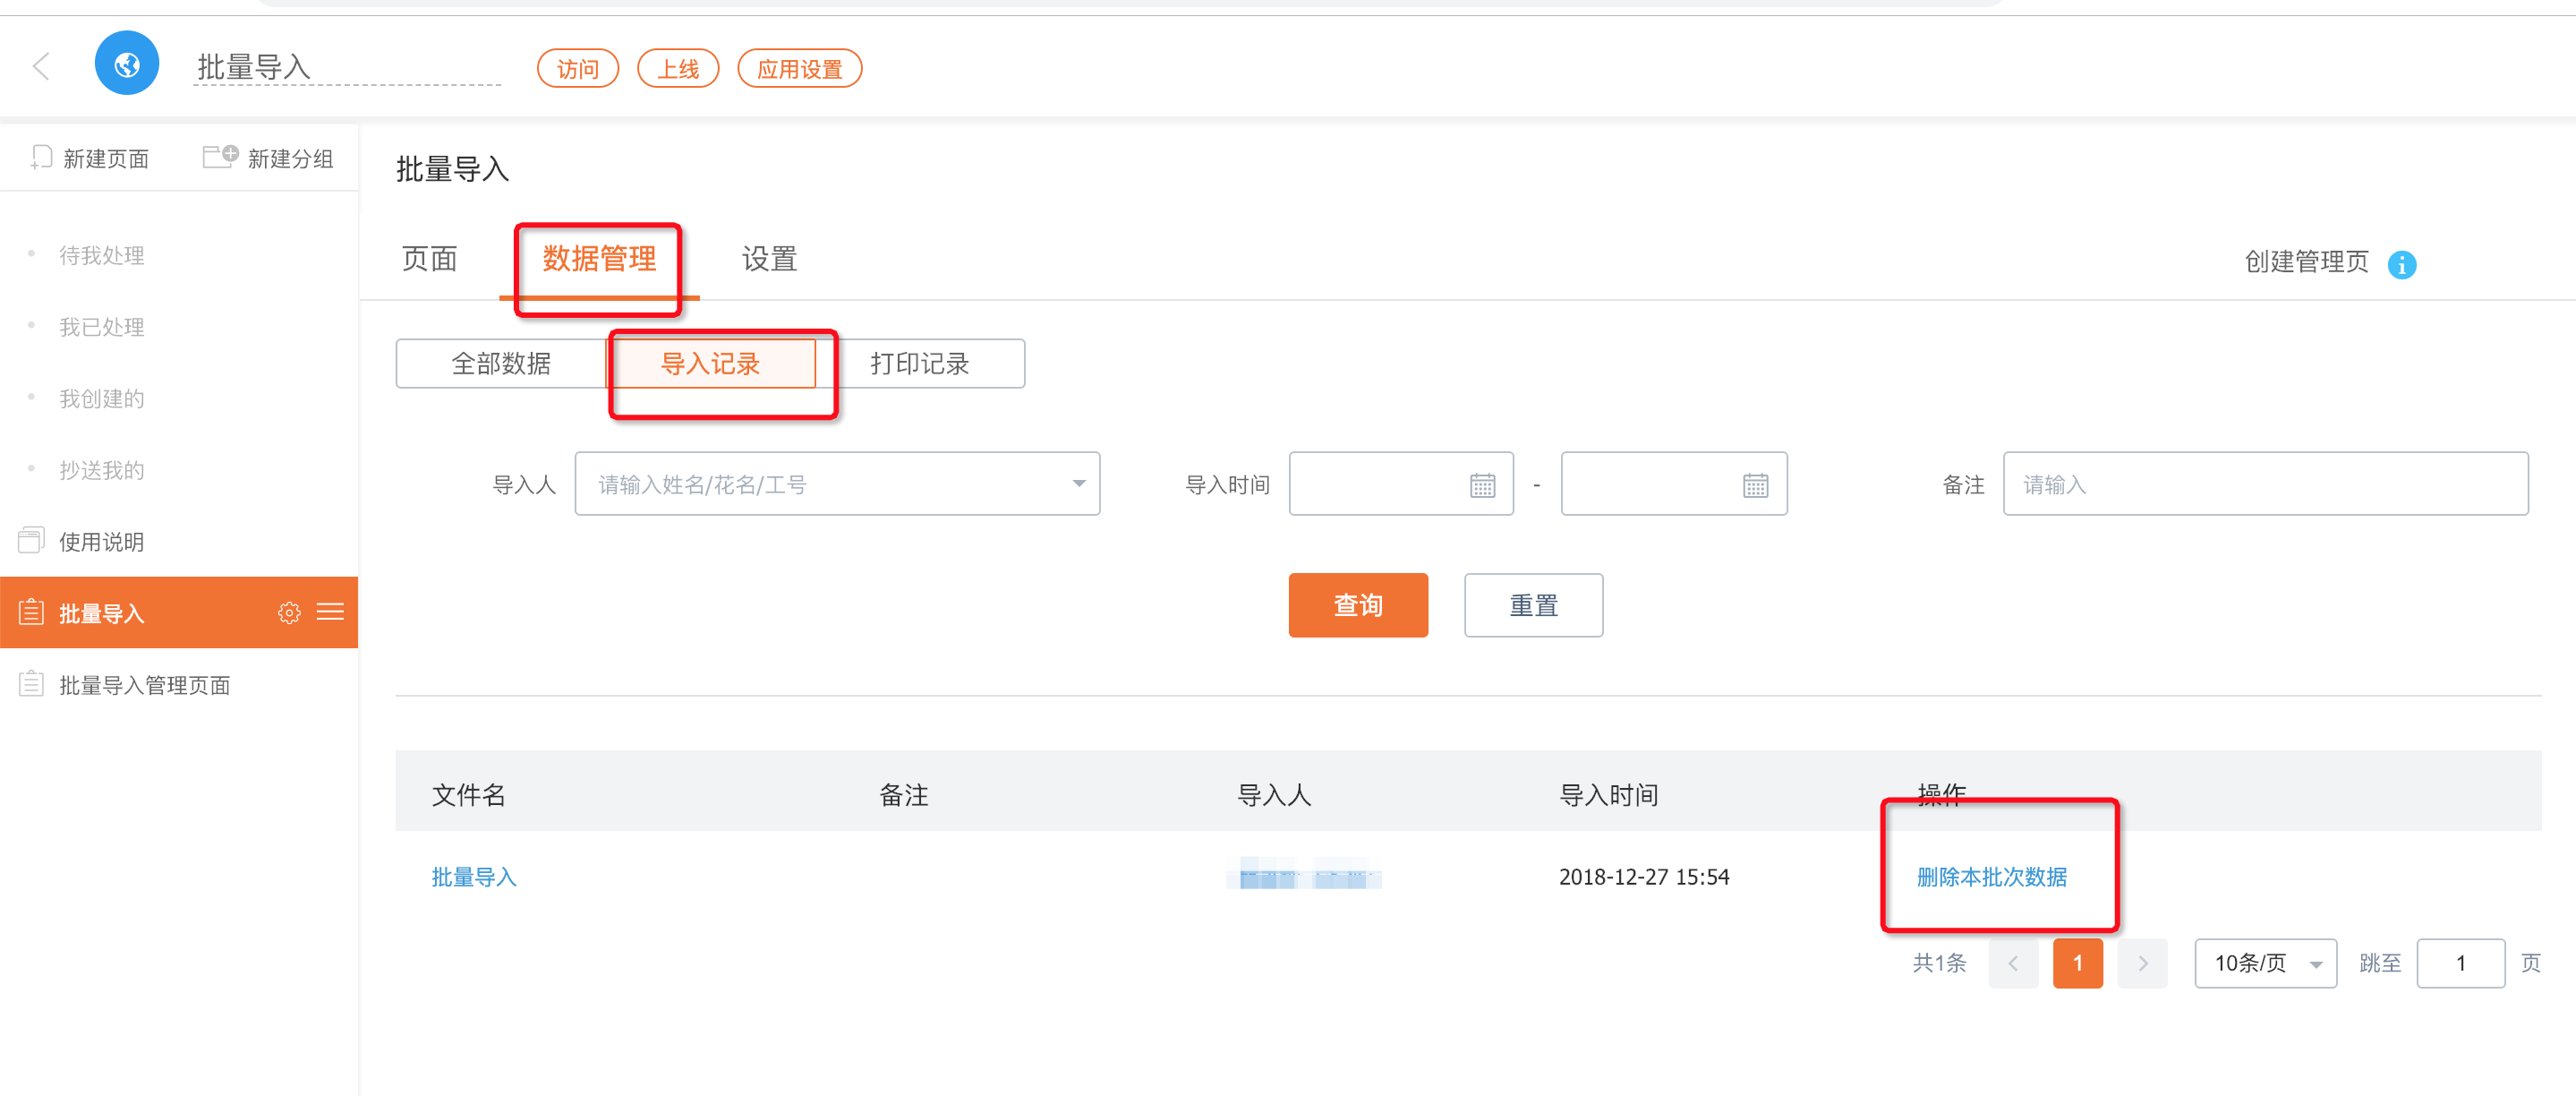
Task: Click the blue info icon beside 创建管理页
Action: coord(2401,264)
